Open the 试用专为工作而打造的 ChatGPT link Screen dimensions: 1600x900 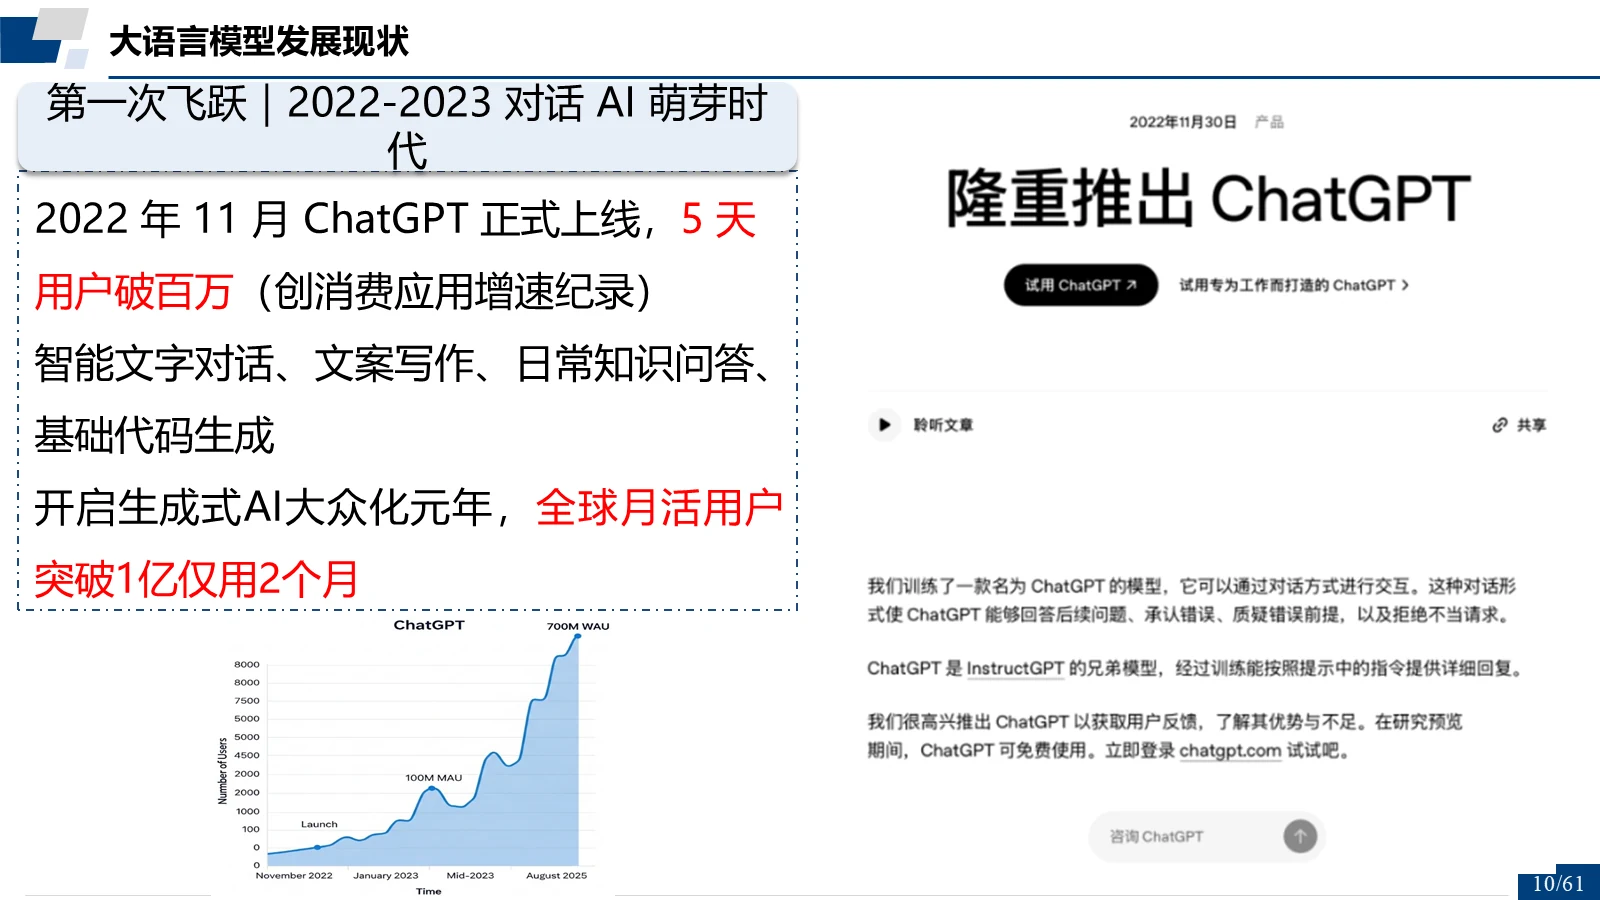1293,285
